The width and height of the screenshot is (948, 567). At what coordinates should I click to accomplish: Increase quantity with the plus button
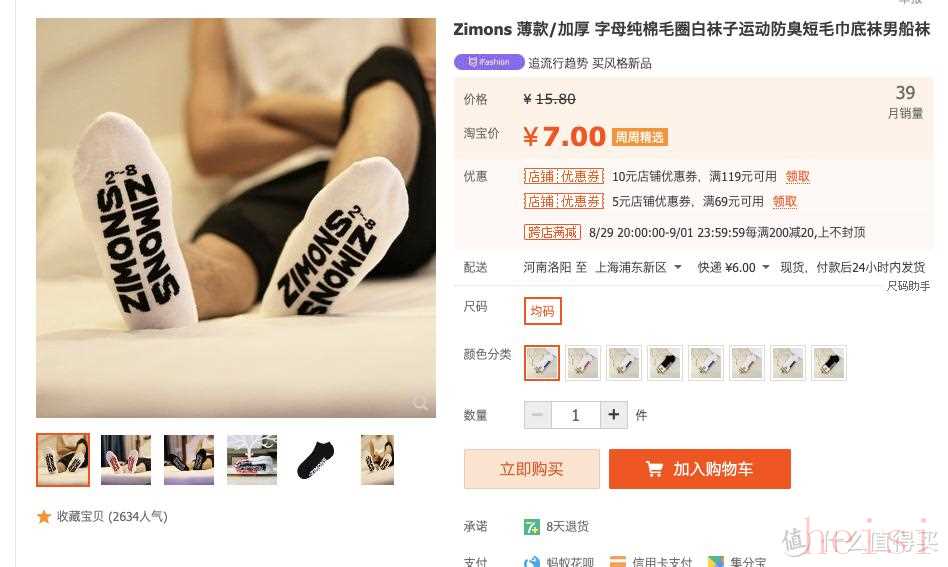614,415
